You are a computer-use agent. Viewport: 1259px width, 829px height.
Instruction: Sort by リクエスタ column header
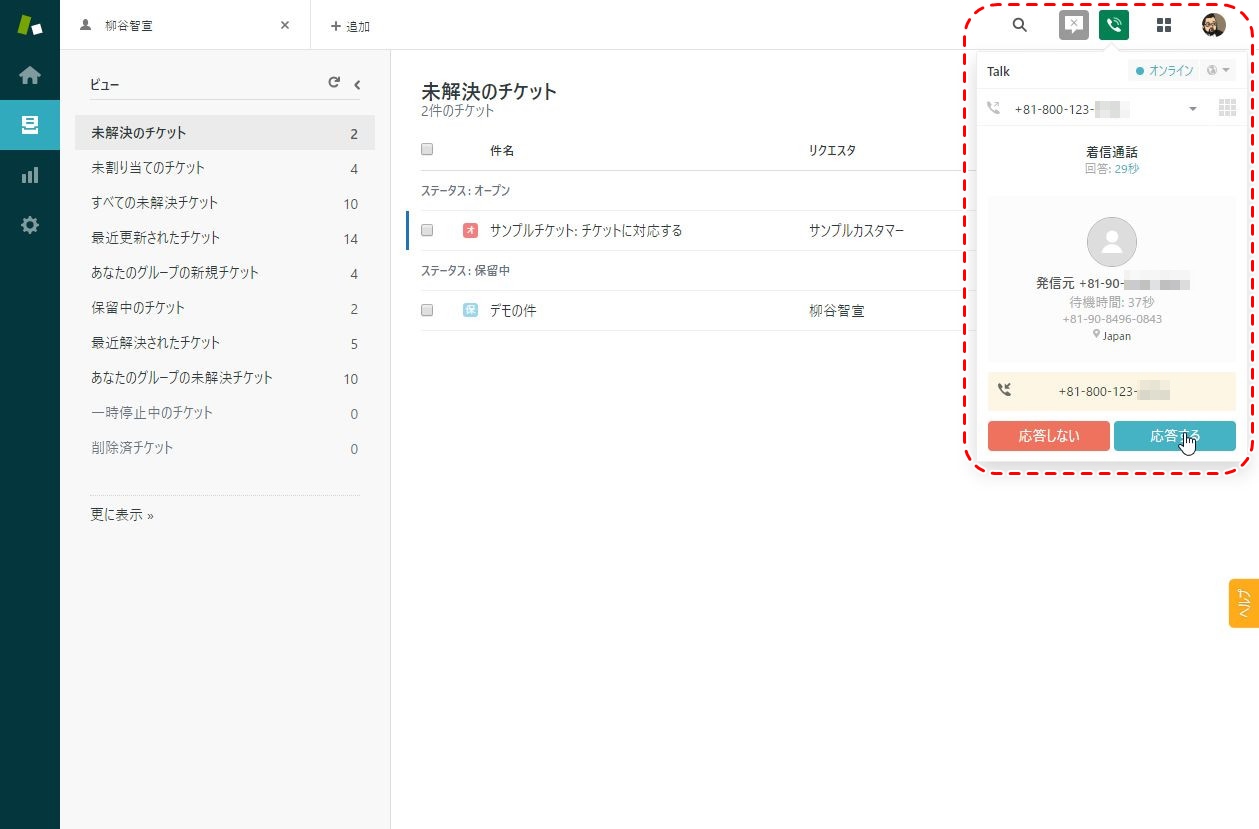pos(832,150)
